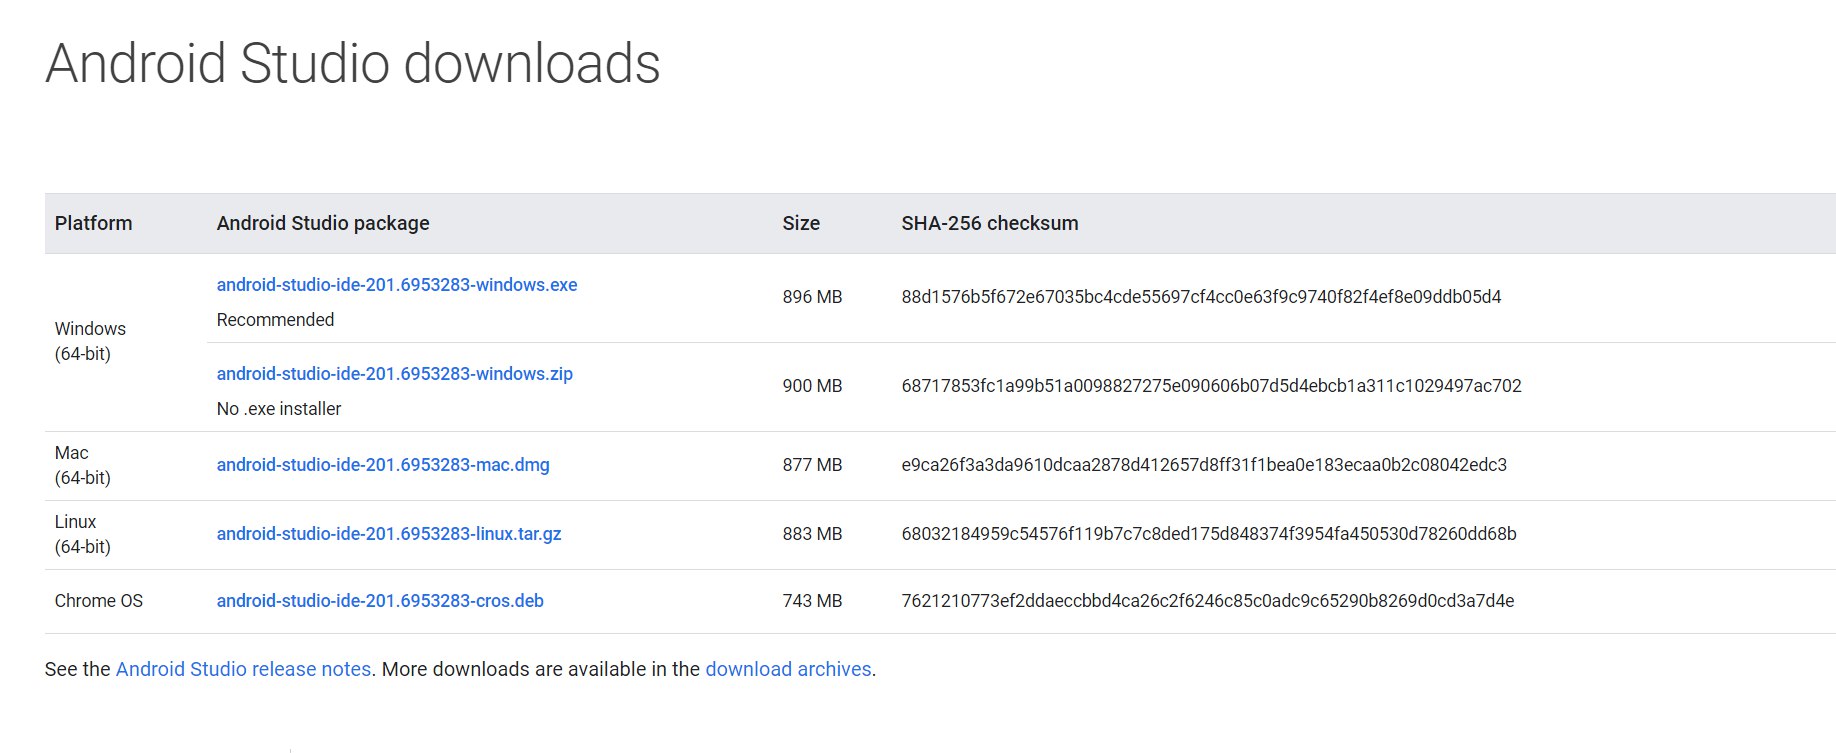Click the 900 MB size value
1836x753 pixels.
click(813, 386)
